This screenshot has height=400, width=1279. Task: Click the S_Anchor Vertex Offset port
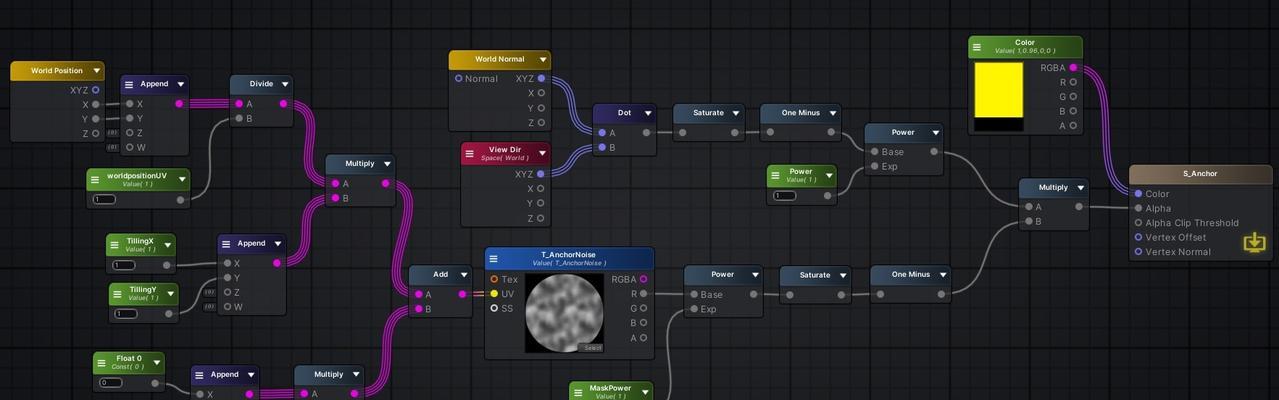pos(1138,237)
